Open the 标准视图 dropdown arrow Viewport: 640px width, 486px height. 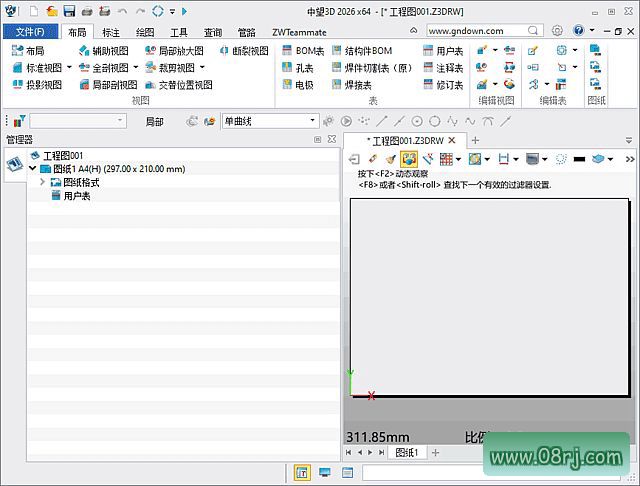69,67
